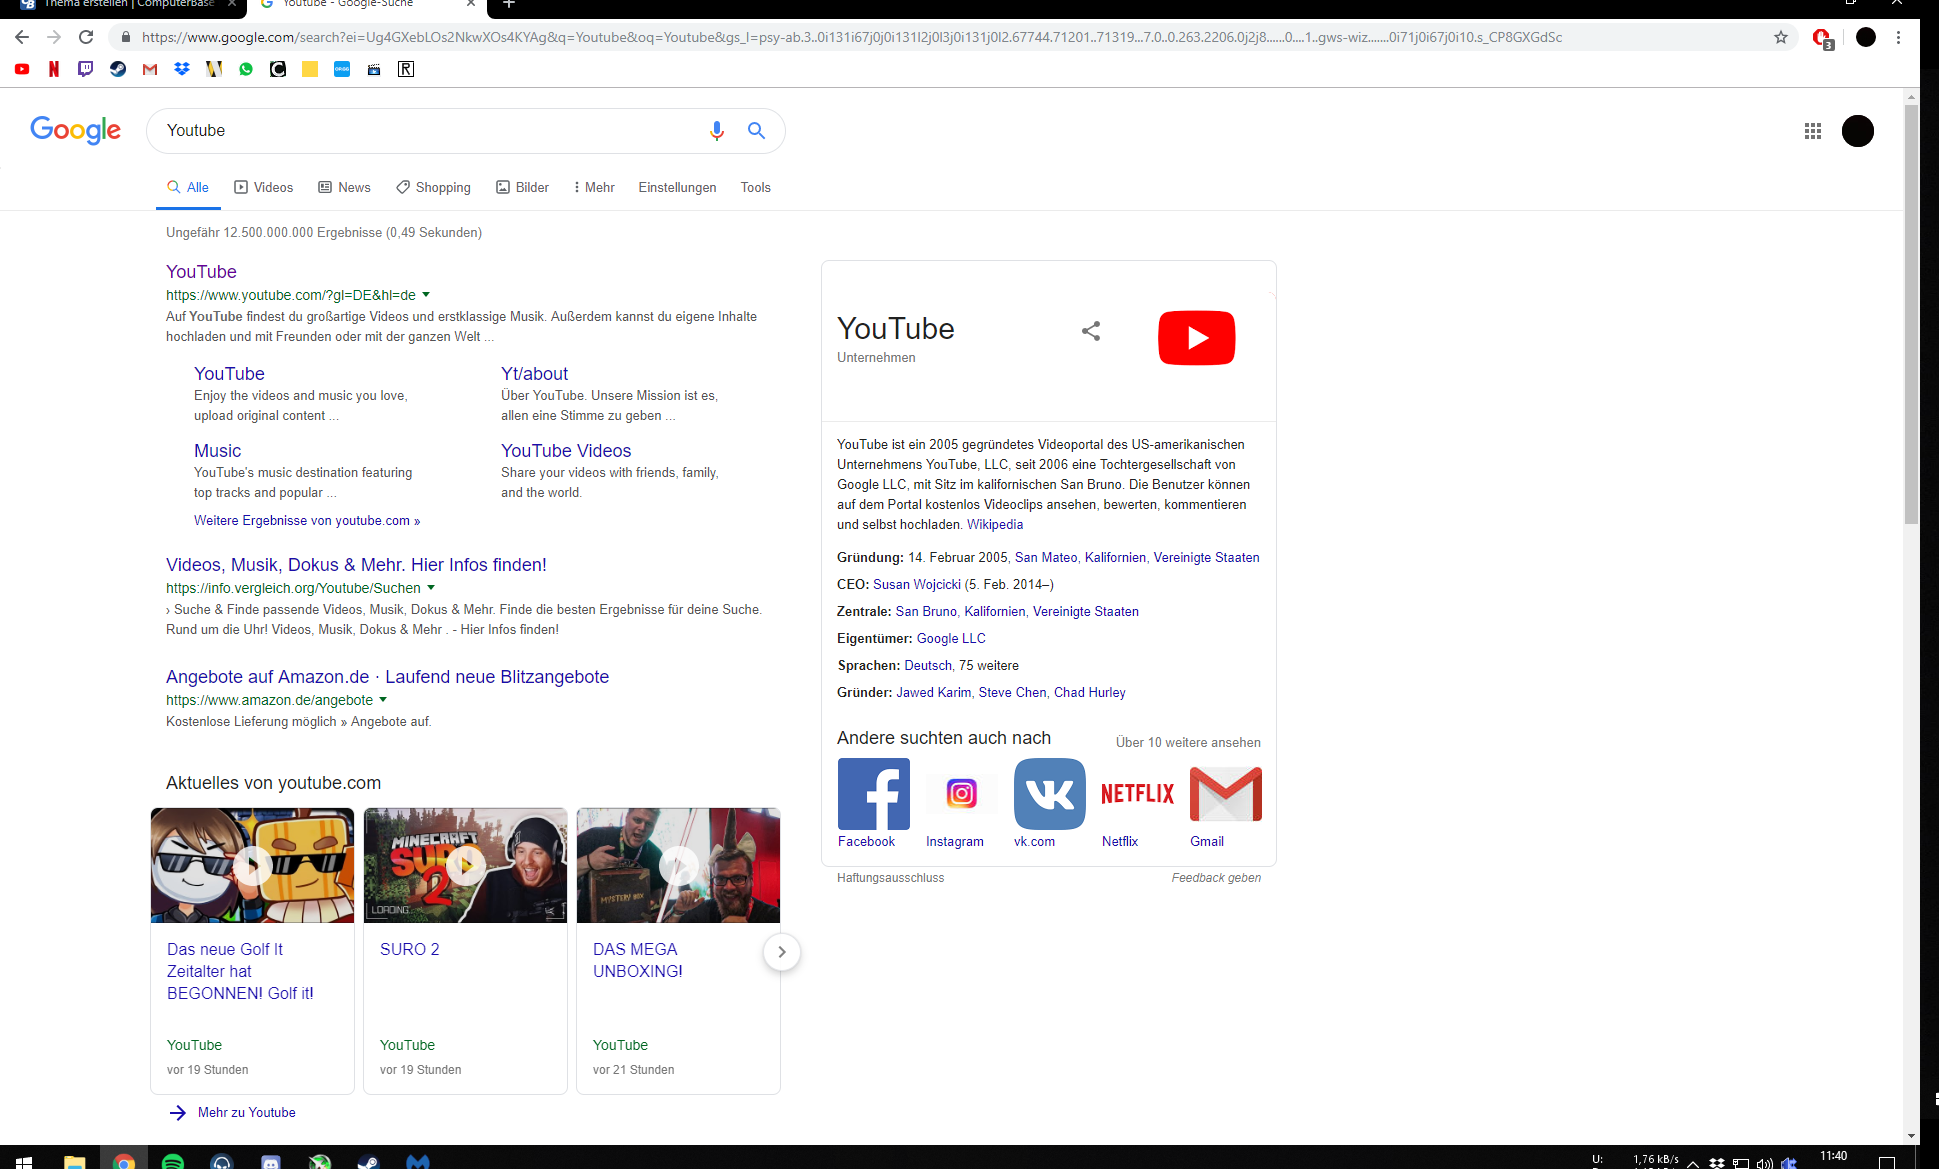Open File Explorer from the taskbar

point(75,1161)
